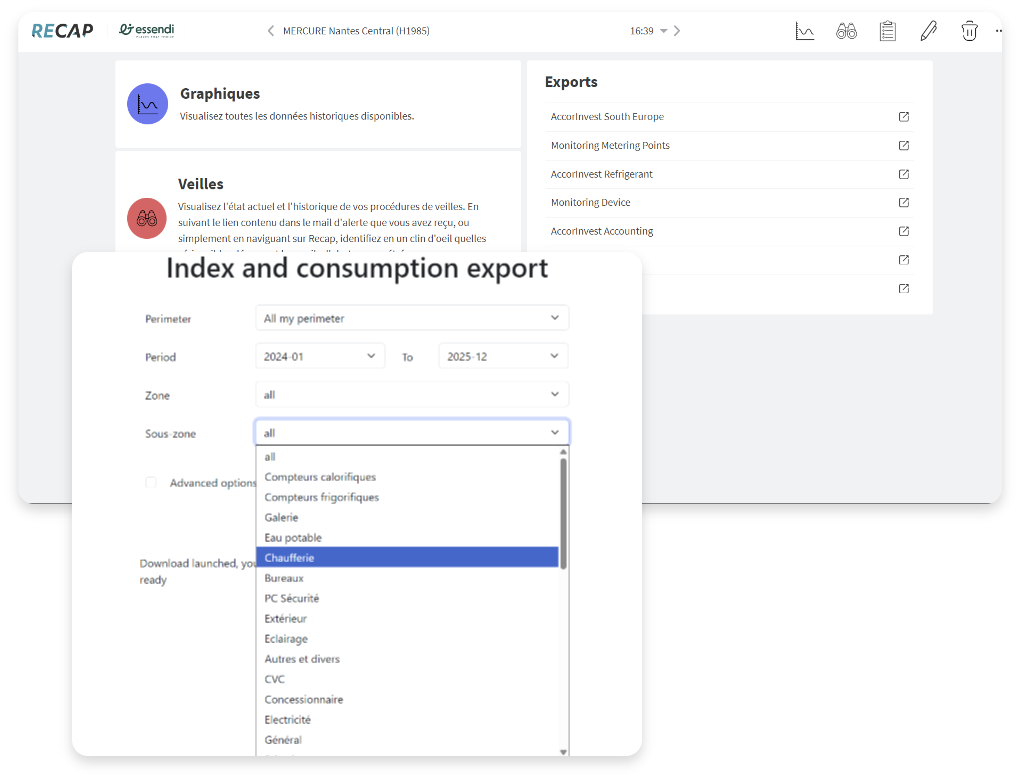1020x780 pixels.
Task: Click the red Veilles binoculars icon
Action: (147, 218)
